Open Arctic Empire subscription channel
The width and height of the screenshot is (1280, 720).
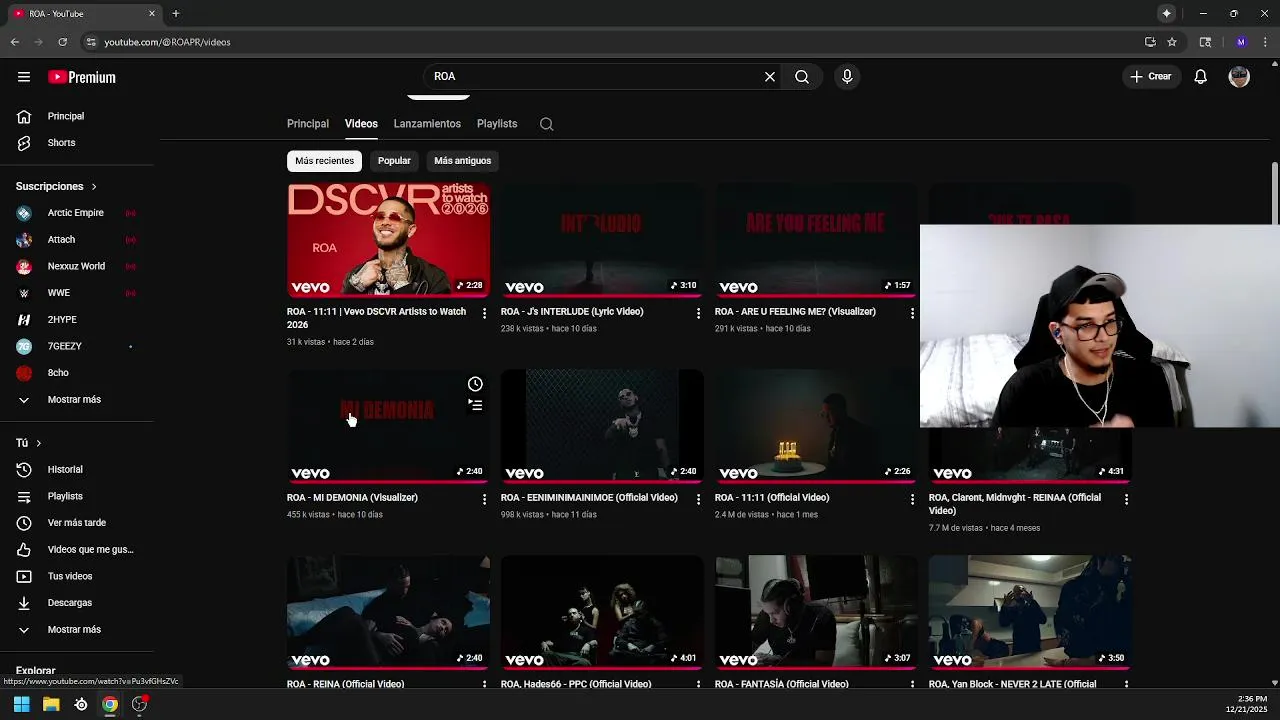click(x=78, y=213)
